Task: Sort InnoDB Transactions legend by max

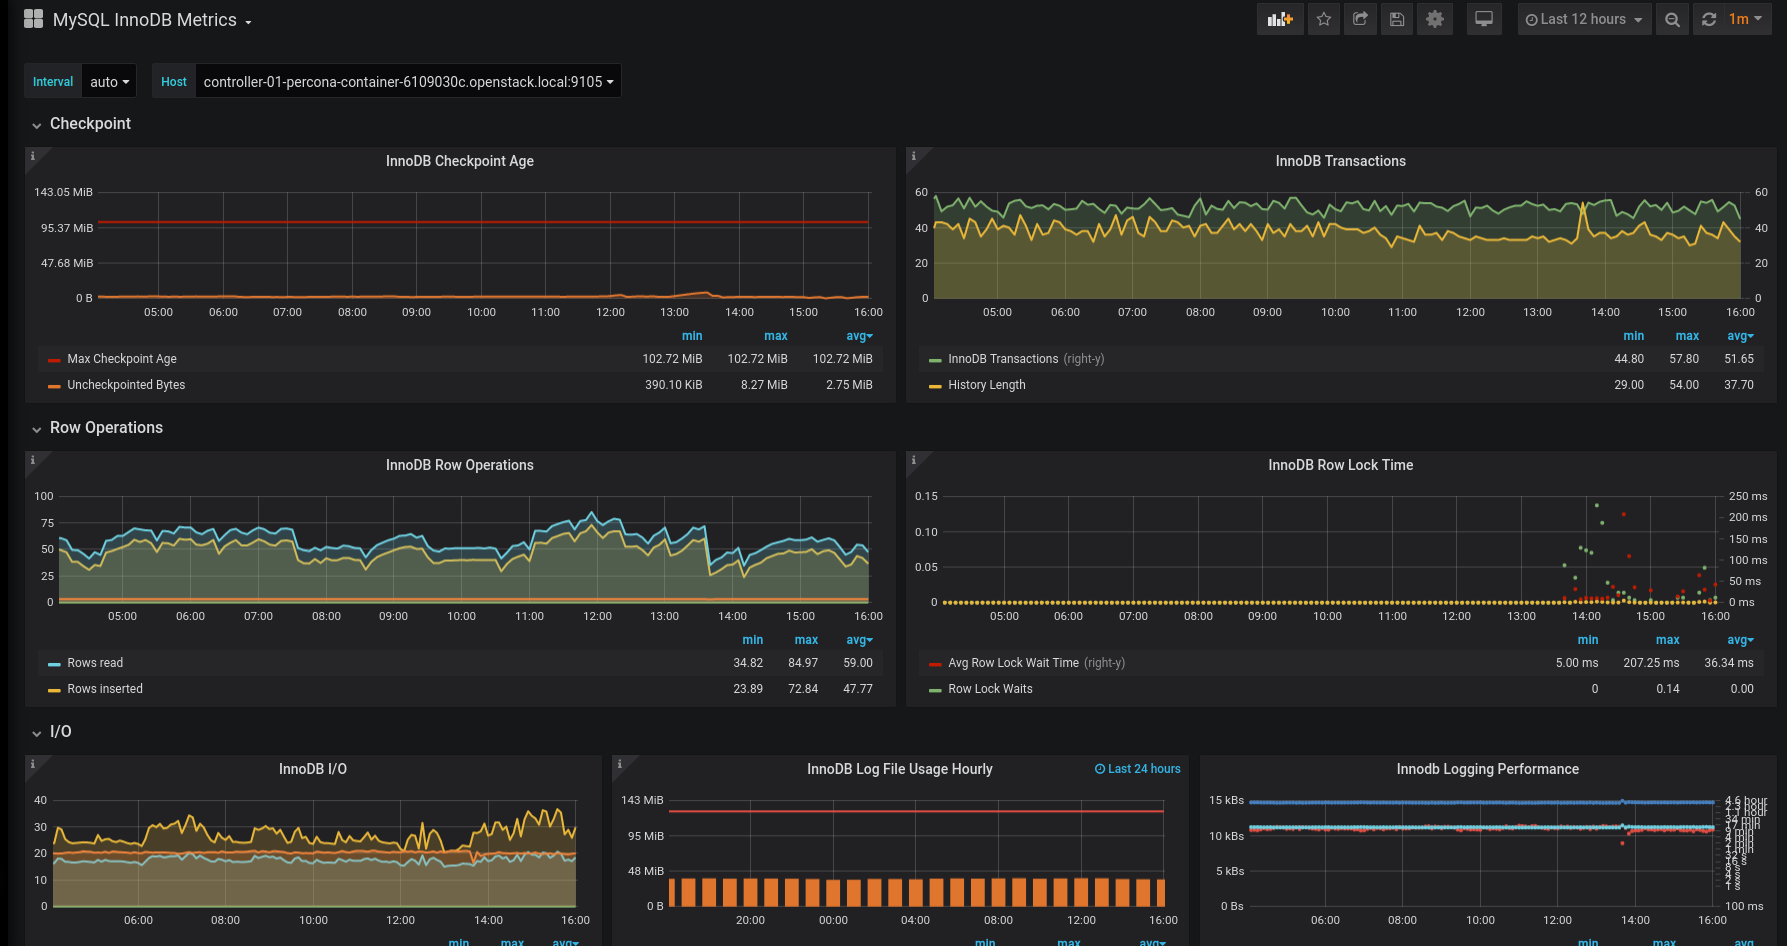Action: point(1687,336)
